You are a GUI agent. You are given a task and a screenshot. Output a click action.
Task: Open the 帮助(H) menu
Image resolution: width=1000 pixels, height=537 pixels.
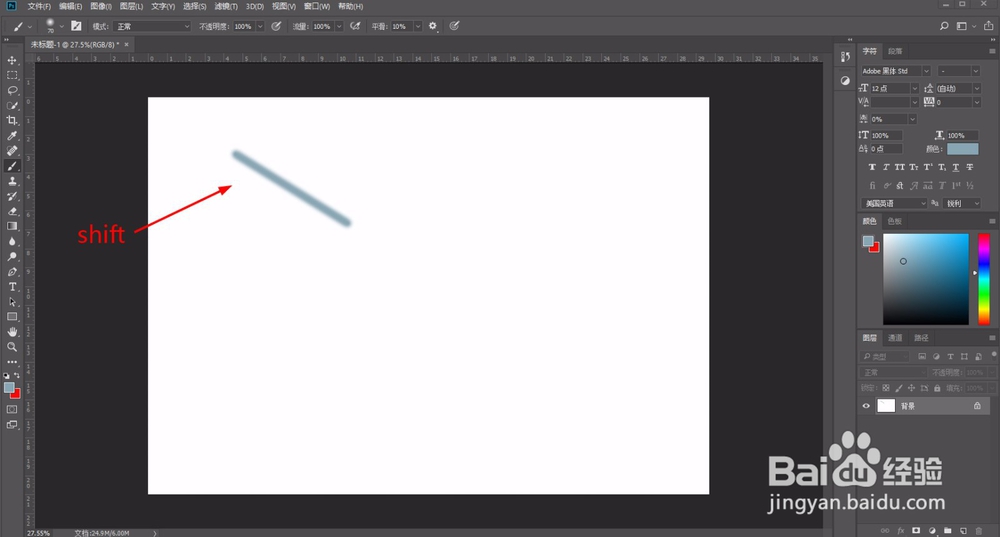(x=351, y=6)
